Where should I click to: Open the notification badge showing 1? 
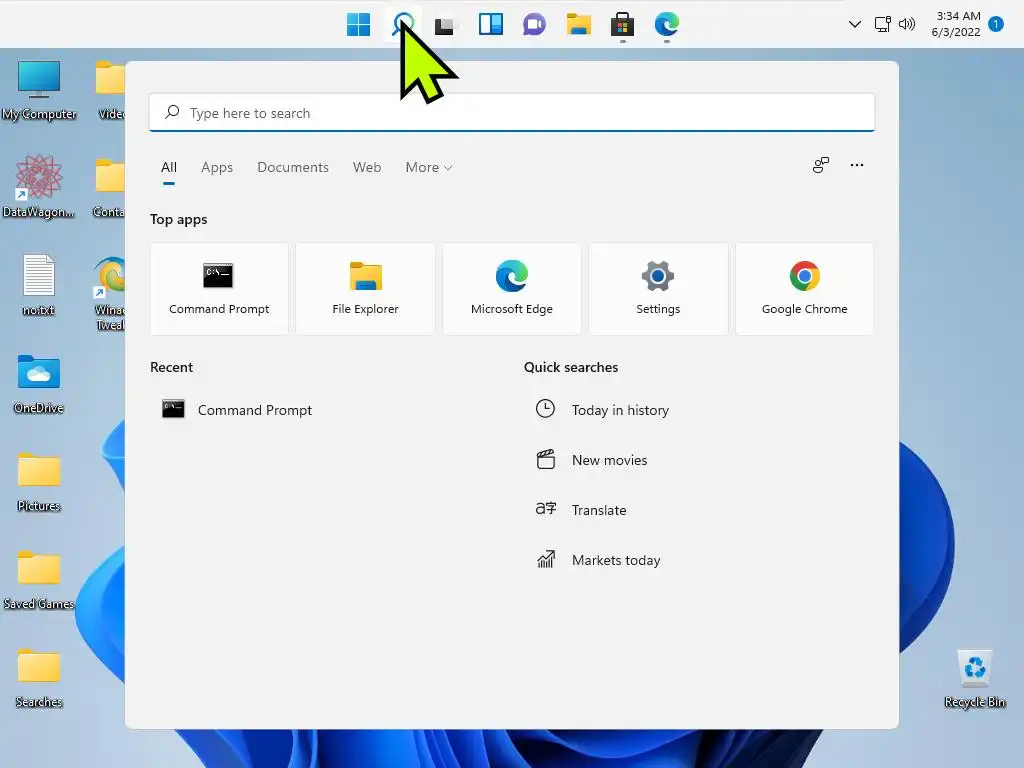(x=995, y=24)
